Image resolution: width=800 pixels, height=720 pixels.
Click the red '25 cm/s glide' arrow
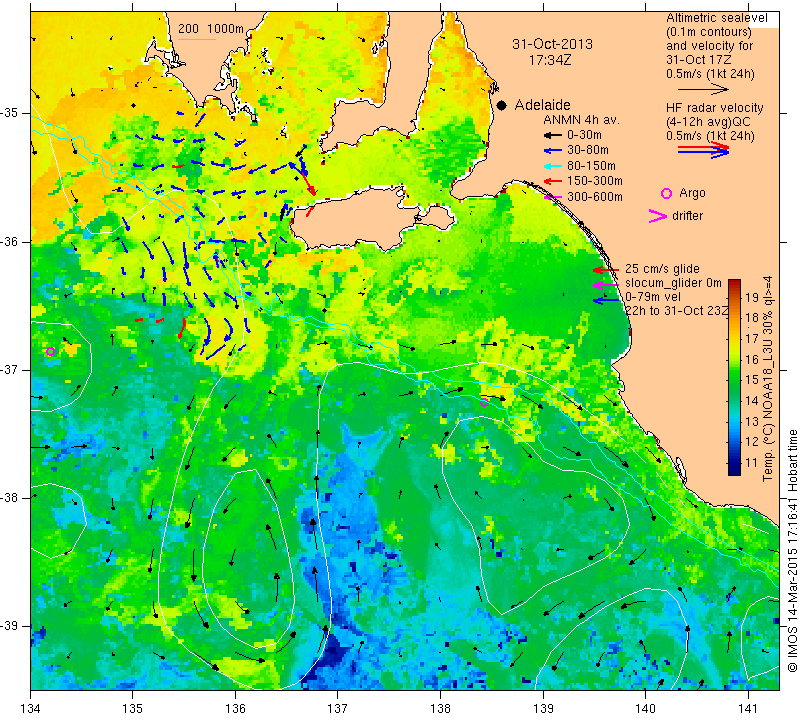pos(606,270)
